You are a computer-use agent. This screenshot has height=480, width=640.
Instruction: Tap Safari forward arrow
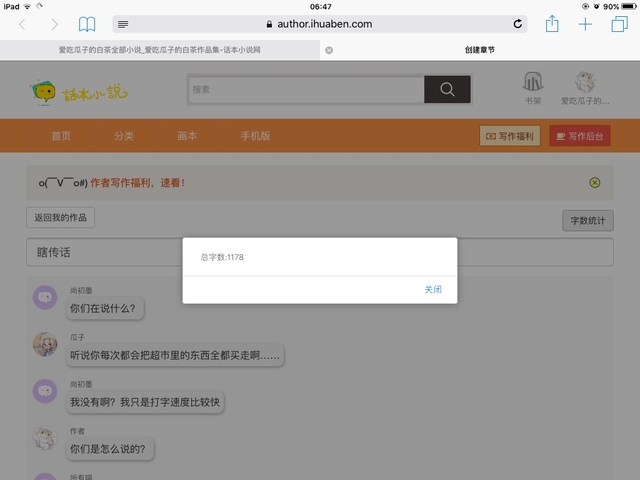[x=54, y=24]
